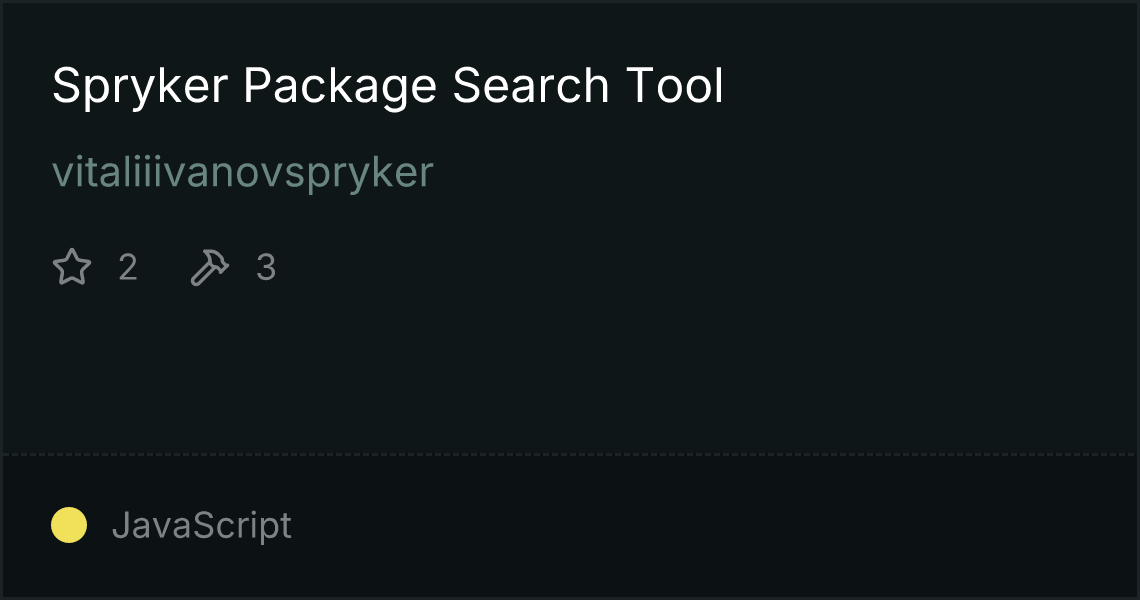Visit the author name below the title
The image size is (1140, 600).
(242, 172)
